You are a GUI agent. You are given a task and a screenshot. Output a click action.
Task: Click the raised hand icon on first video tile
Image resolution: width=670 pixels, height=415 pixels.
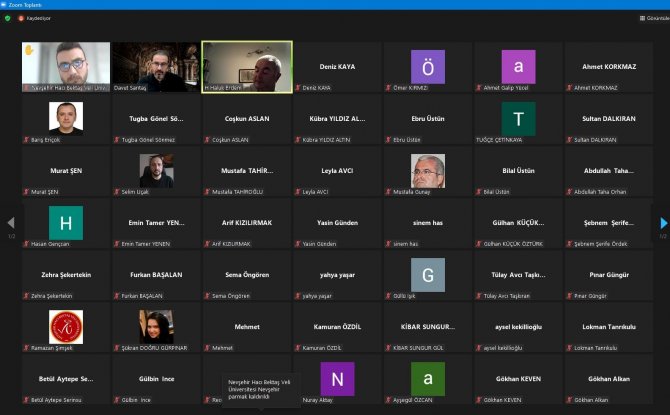click(29, 48)
